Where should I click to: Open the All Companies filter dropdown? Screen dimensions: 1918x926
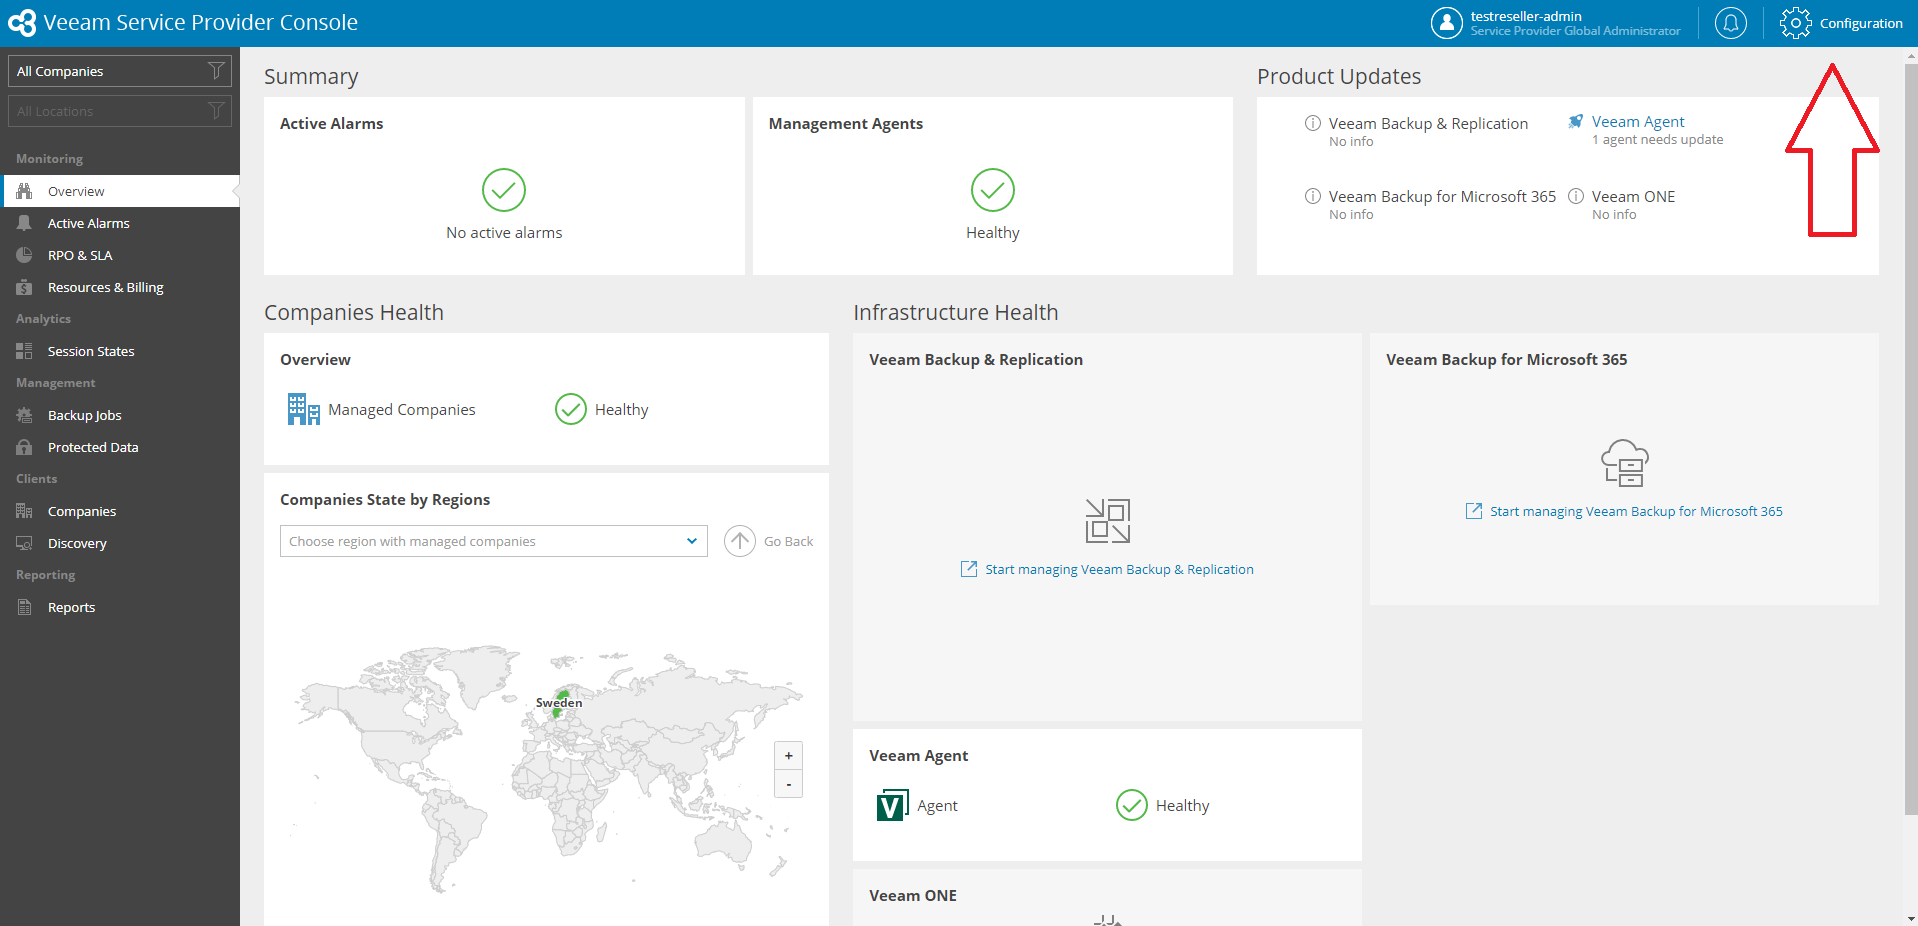(120, 71)
